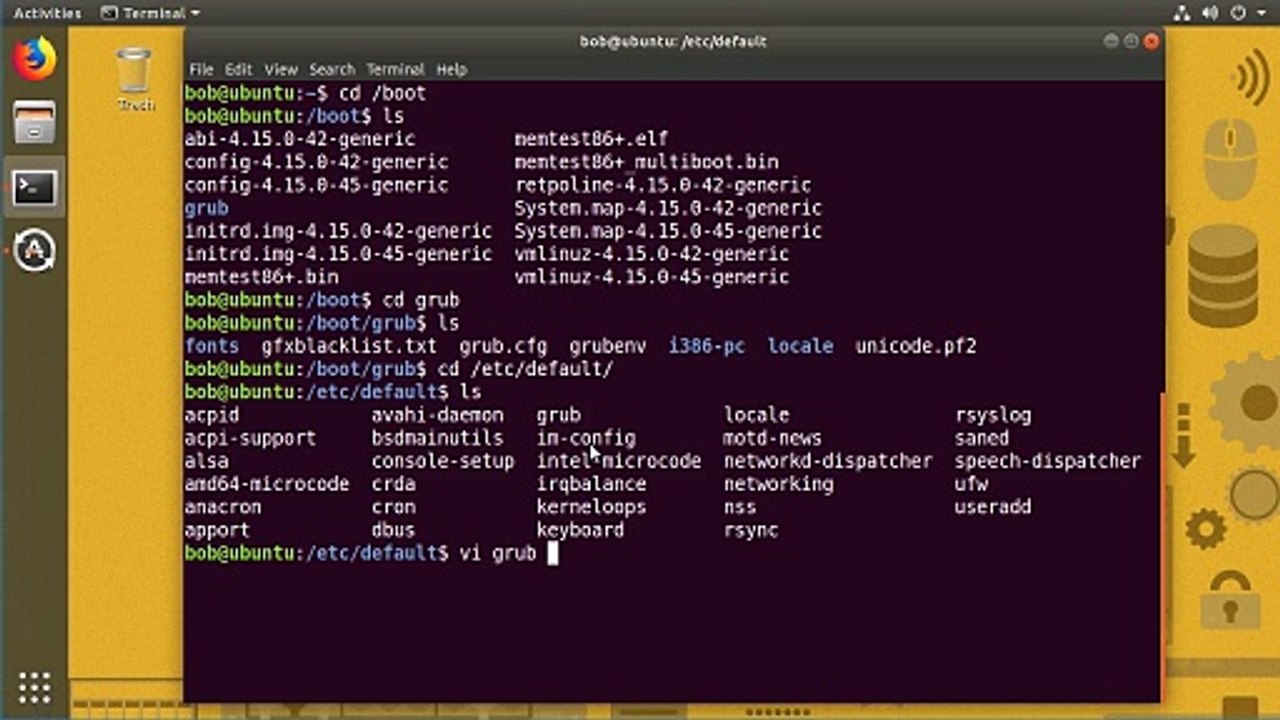
Task: Open the volume indicator in top bar
Action: point(1209,13)
